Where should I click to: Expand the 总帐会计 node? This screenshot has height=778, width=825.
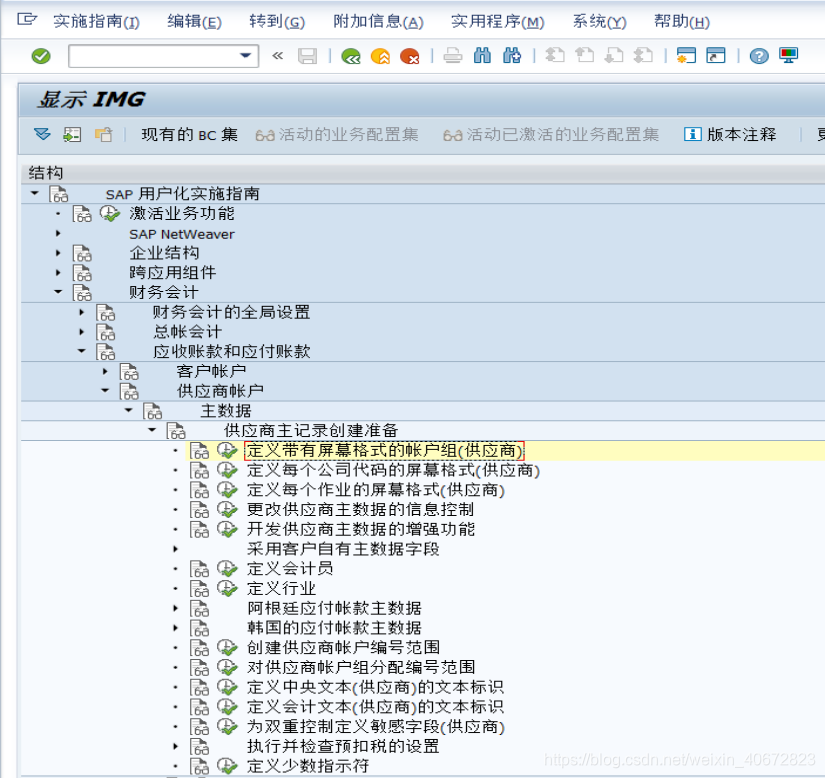pos(82,332)
